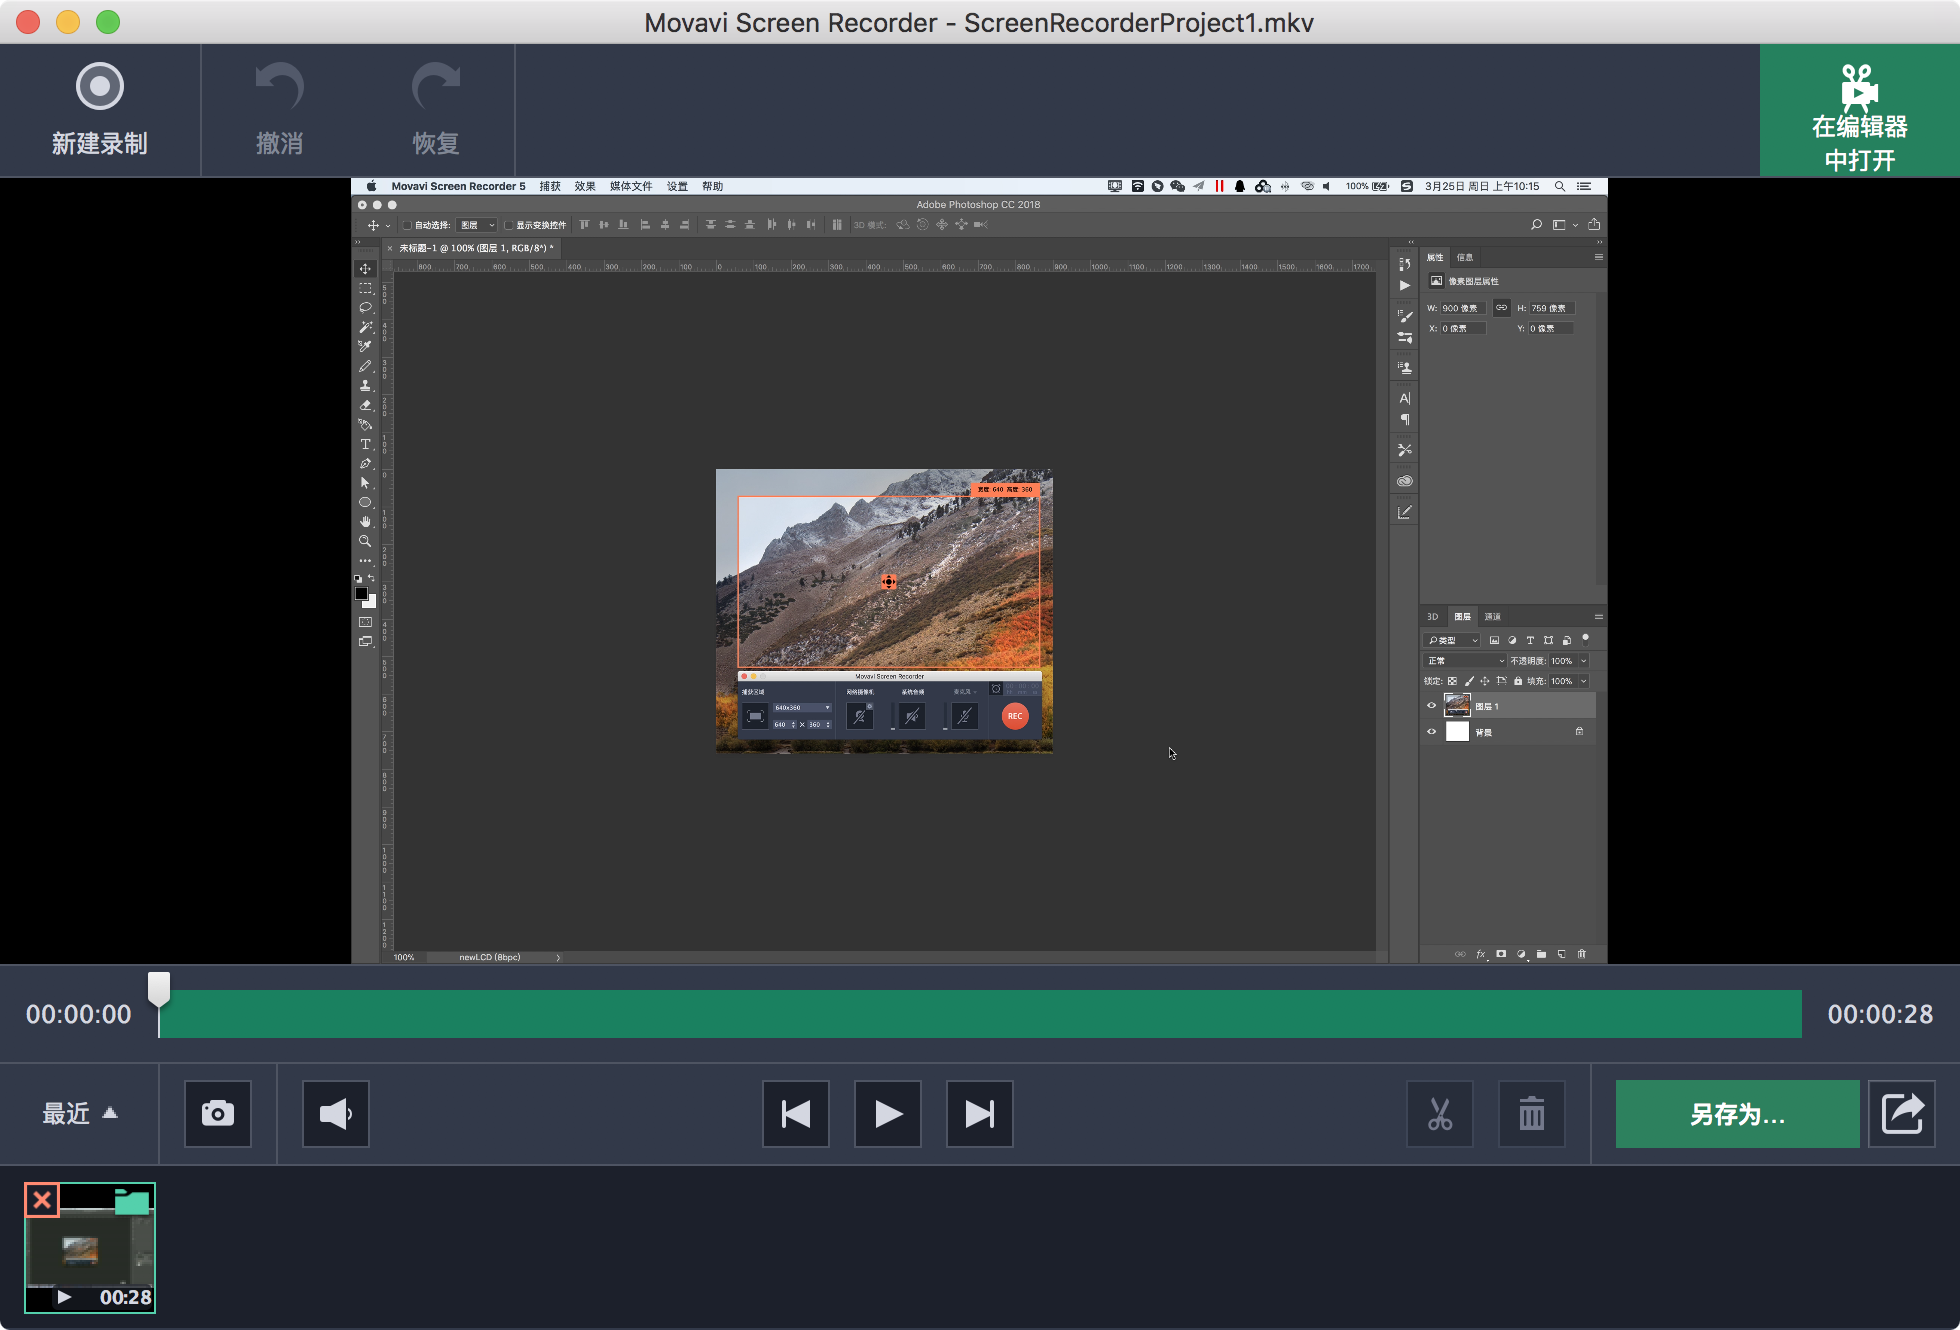1960x1330 pixels.
Task: Select the Eraser tool in Photoshop preview
Action: pyautogui.click(x=365, y=405)
